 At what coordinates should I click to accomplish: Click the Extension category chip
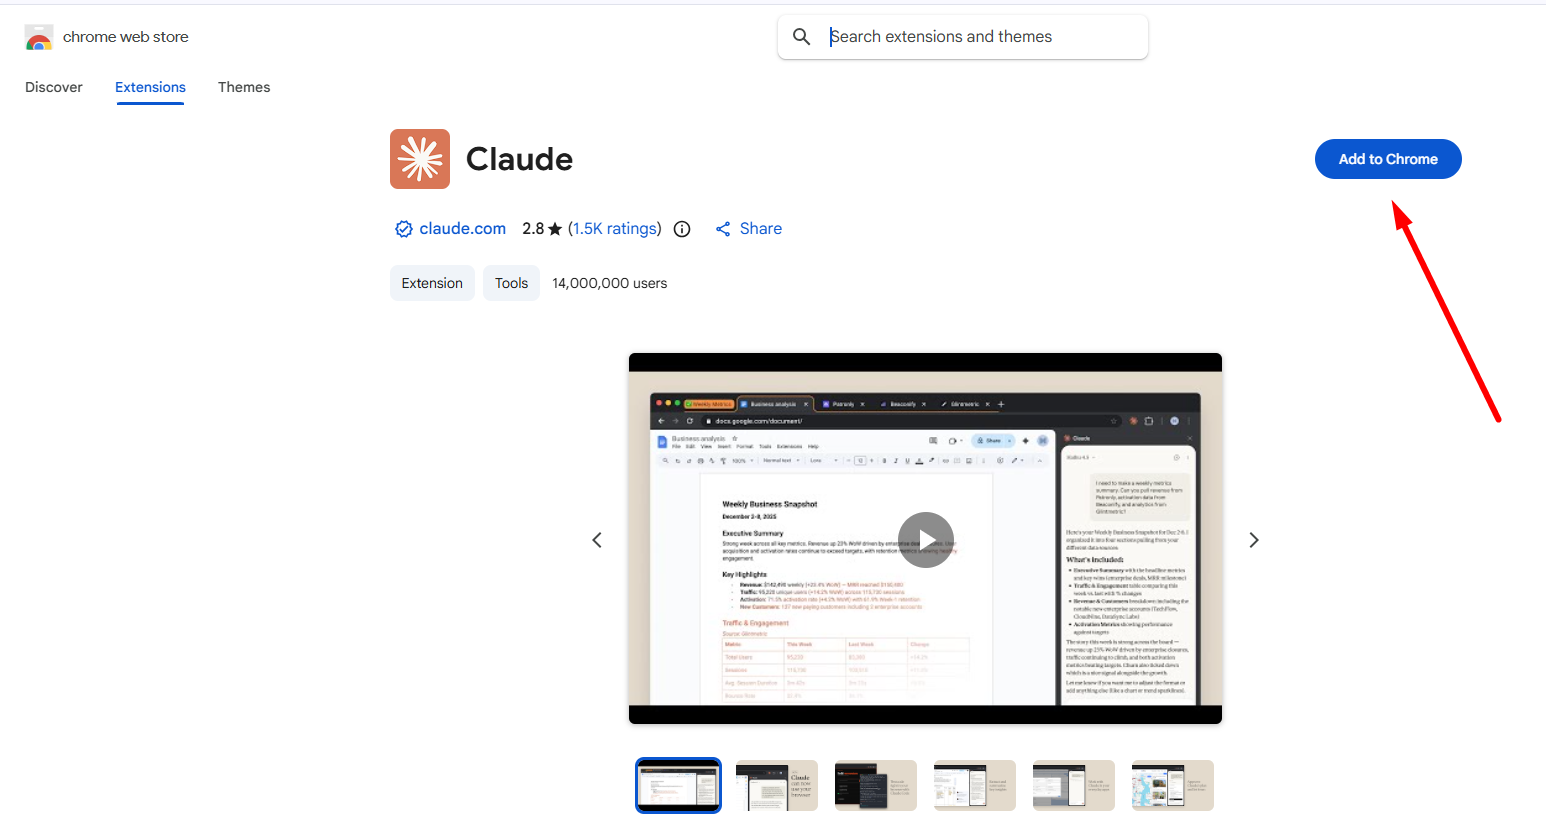point(432,283)
